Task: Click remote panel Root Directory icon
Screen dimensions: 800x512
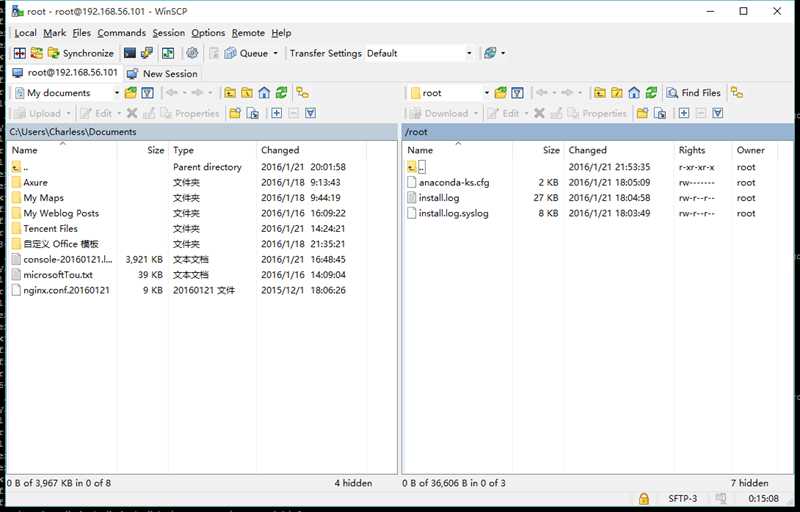Action: click(x=617, y=93)
